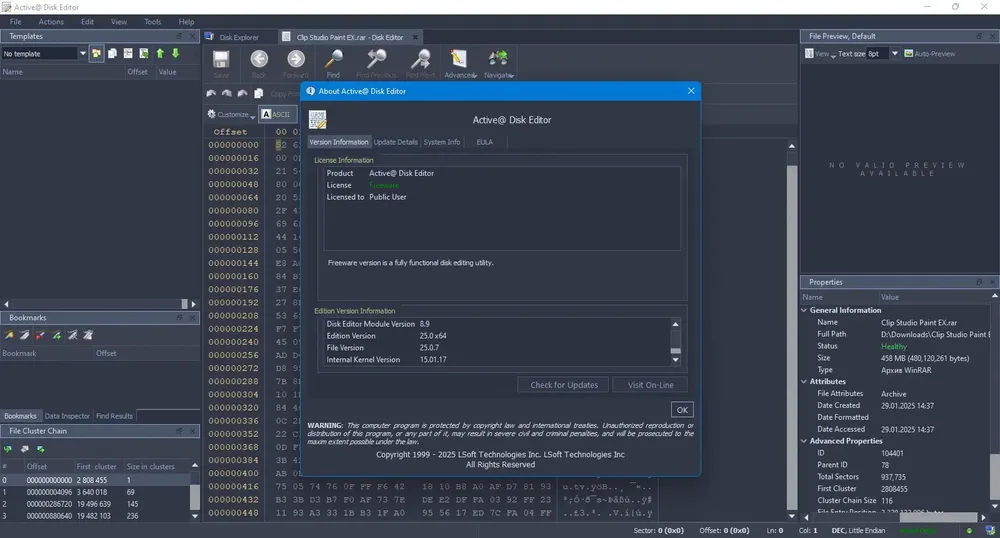Toggle the load template folder button

[96, 54]
